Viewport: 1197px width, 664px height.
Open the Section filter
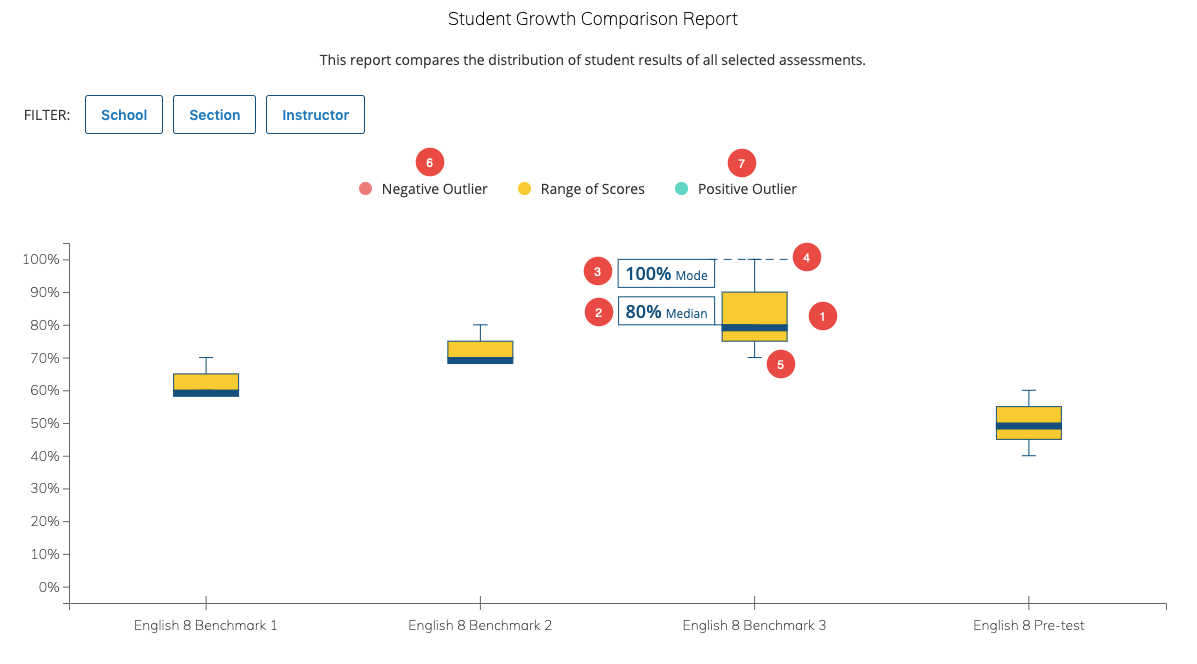click(214, 114)
